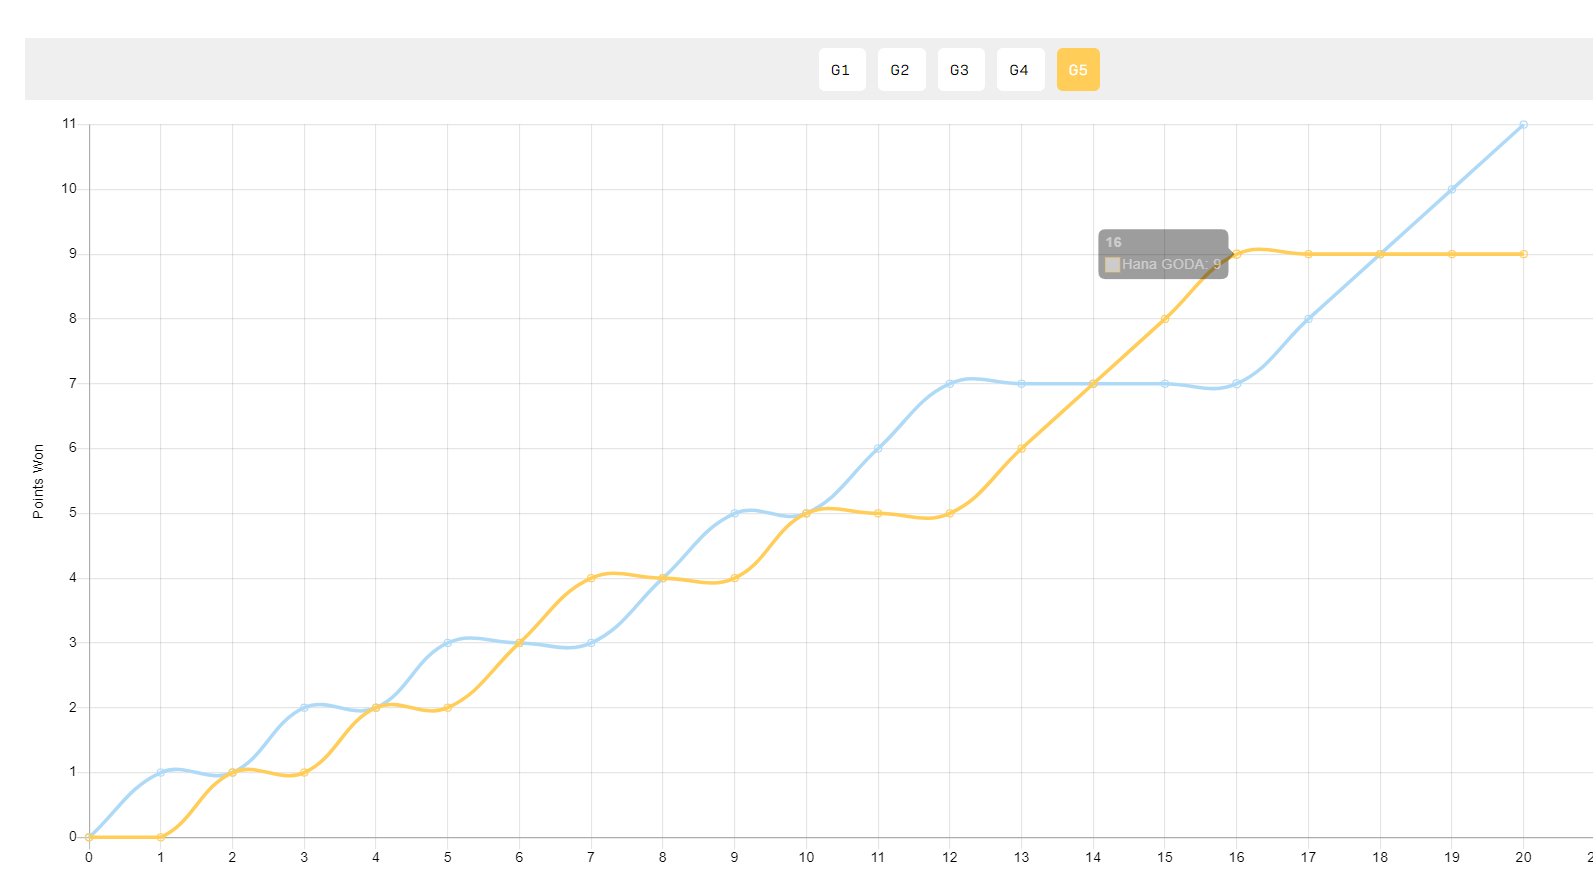The height and width of the screenshot is (873, 1593).
Task: Click the 'Points Won' y-axis title
Action: (38, 481)
